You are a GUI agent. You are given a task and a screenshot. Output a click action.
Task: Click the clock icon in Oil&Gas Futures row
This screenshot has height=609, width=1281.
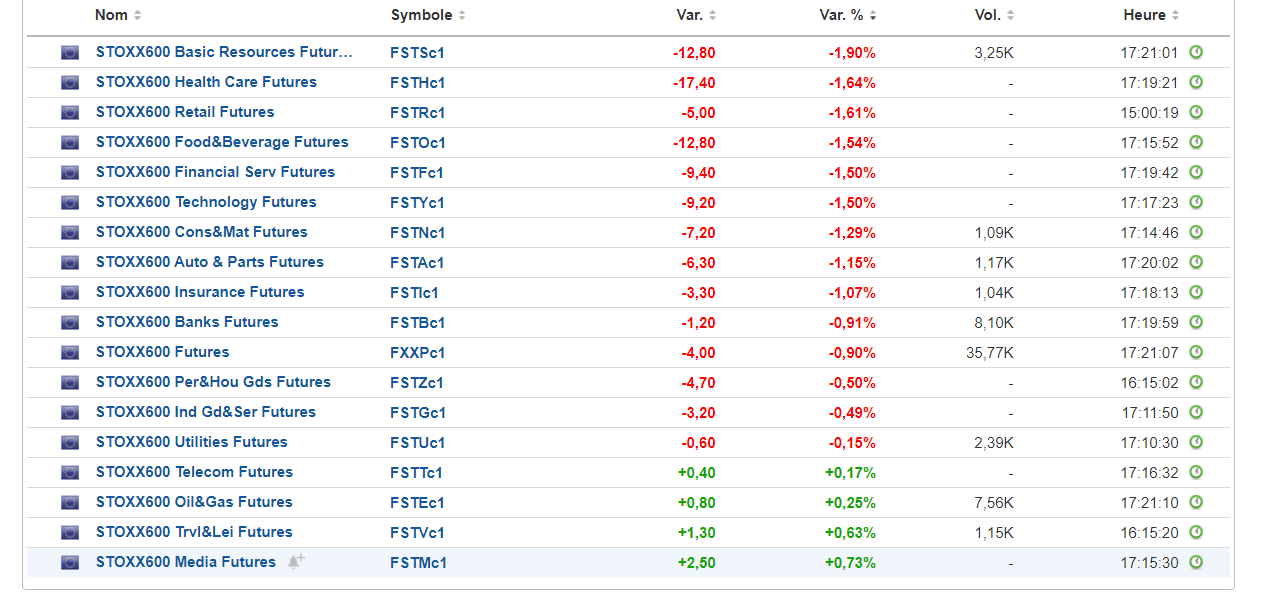(1196, 502)
